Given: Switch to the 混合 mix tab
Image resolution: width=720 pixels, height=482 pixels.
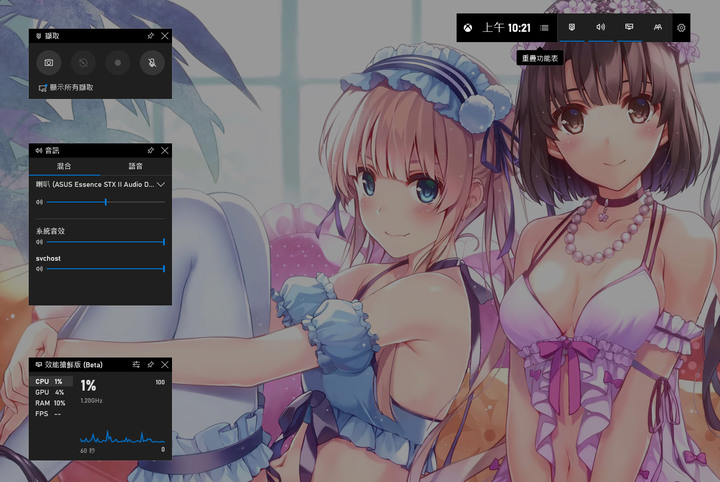Looking at the screenshot, I should tap(64, 166).
